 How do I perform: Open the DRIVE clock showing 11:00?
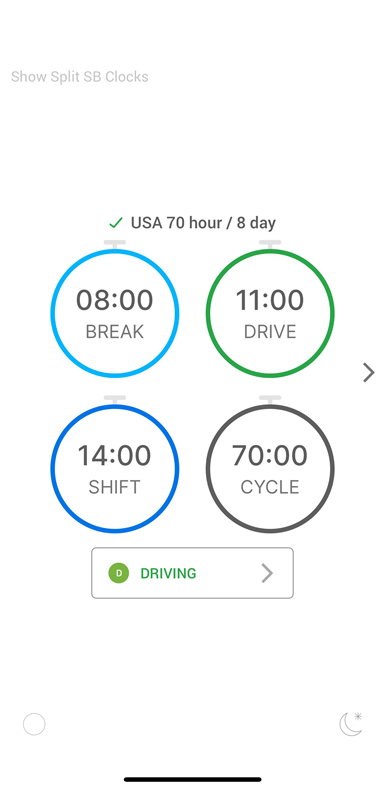coord(270,313)
